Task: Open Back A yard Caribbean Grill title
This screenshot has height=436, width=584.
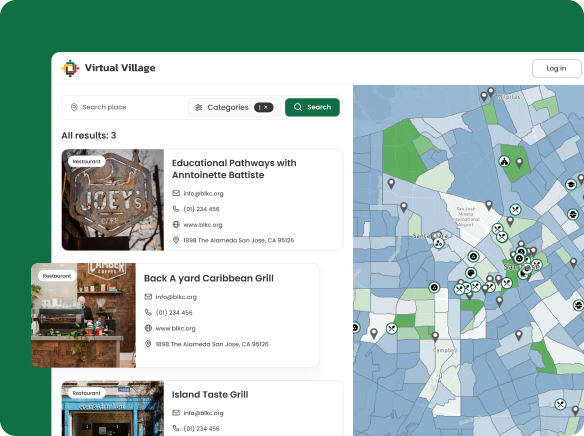Action: (209, 279)
